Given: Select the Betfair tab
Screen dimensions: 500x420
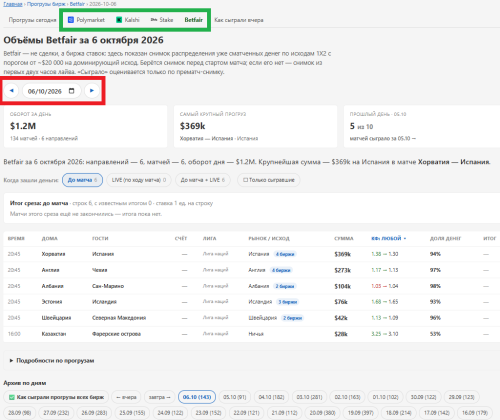Looking at the screenshot, I should [194, 20].
